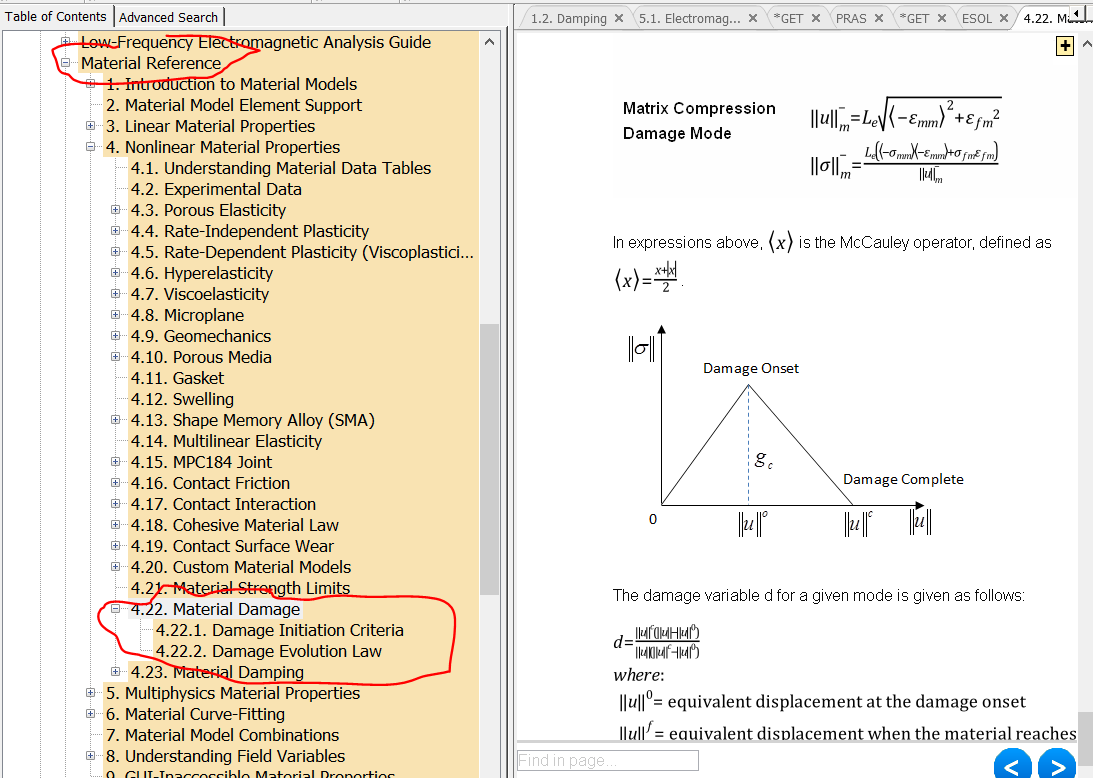Screen dimensions: 1093x778
Task: Close the ESOL tab
Action: (1003, 18)
